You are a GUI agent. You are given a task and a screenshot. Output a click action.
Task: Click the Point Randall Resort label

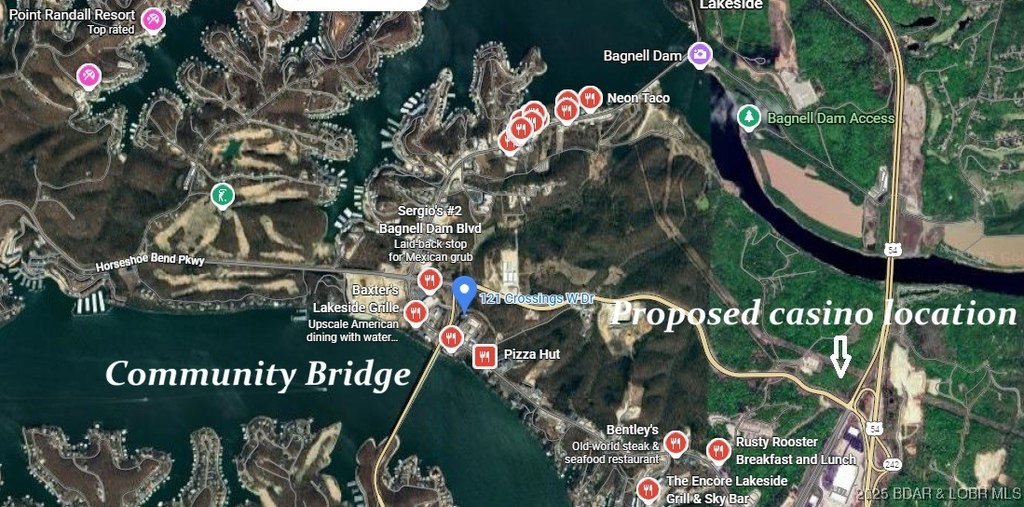72,14
